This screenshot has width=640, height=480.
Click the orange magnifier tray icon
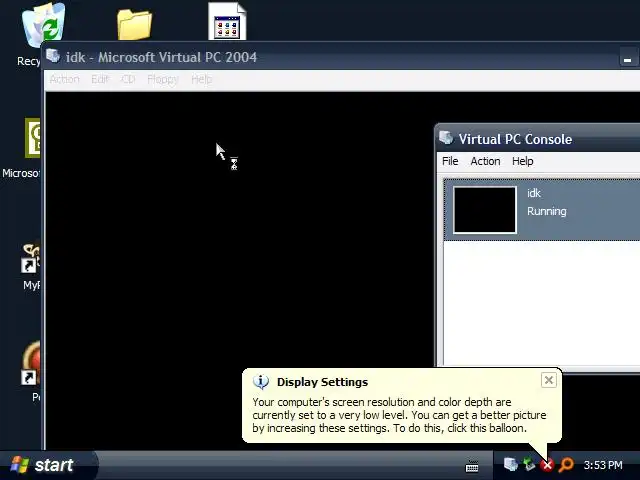(566, 465)
